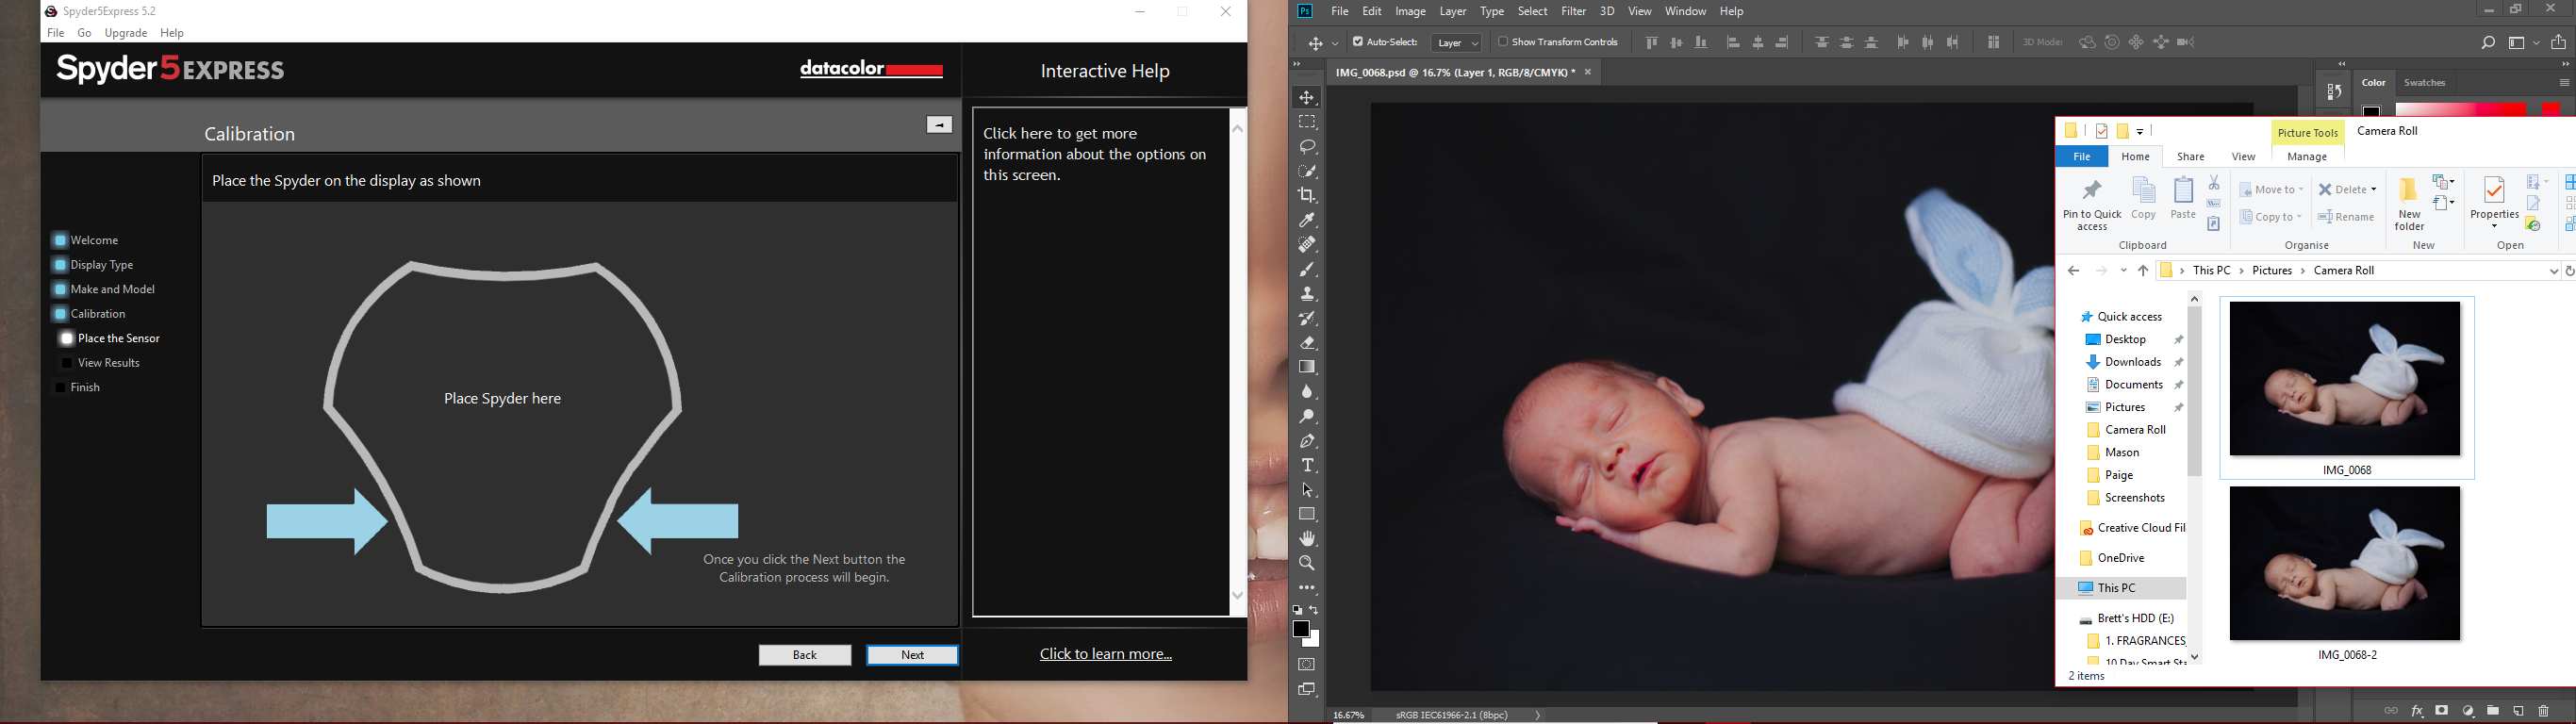Image resolution: width=2576 pixels, height=724 pixels.
Task: Select the Lasso tool
Action: click(x=1307, y=147)
